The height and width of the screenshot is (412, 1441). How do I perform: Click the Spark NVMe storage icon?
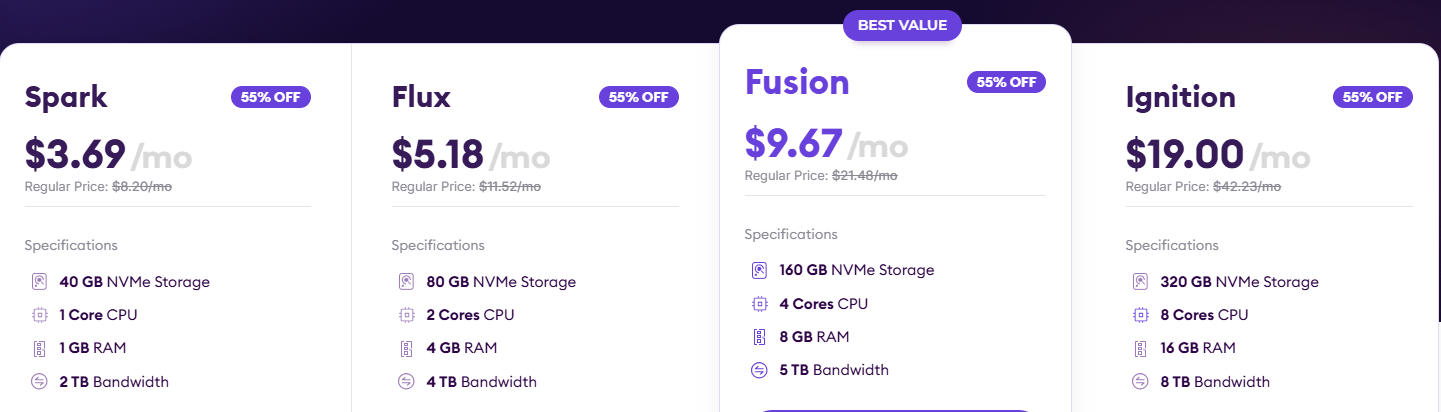(x=39, y=282)
